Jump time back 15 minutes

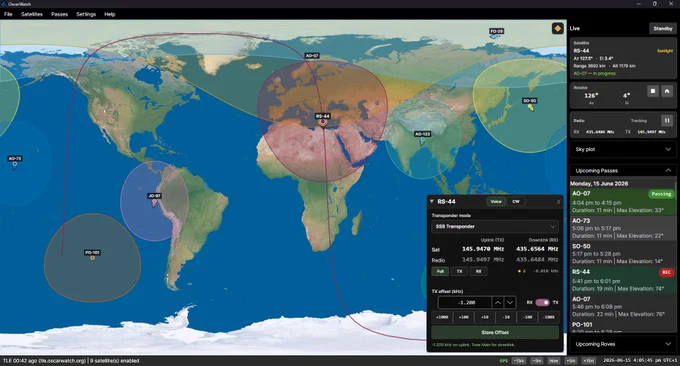[519, 361]
